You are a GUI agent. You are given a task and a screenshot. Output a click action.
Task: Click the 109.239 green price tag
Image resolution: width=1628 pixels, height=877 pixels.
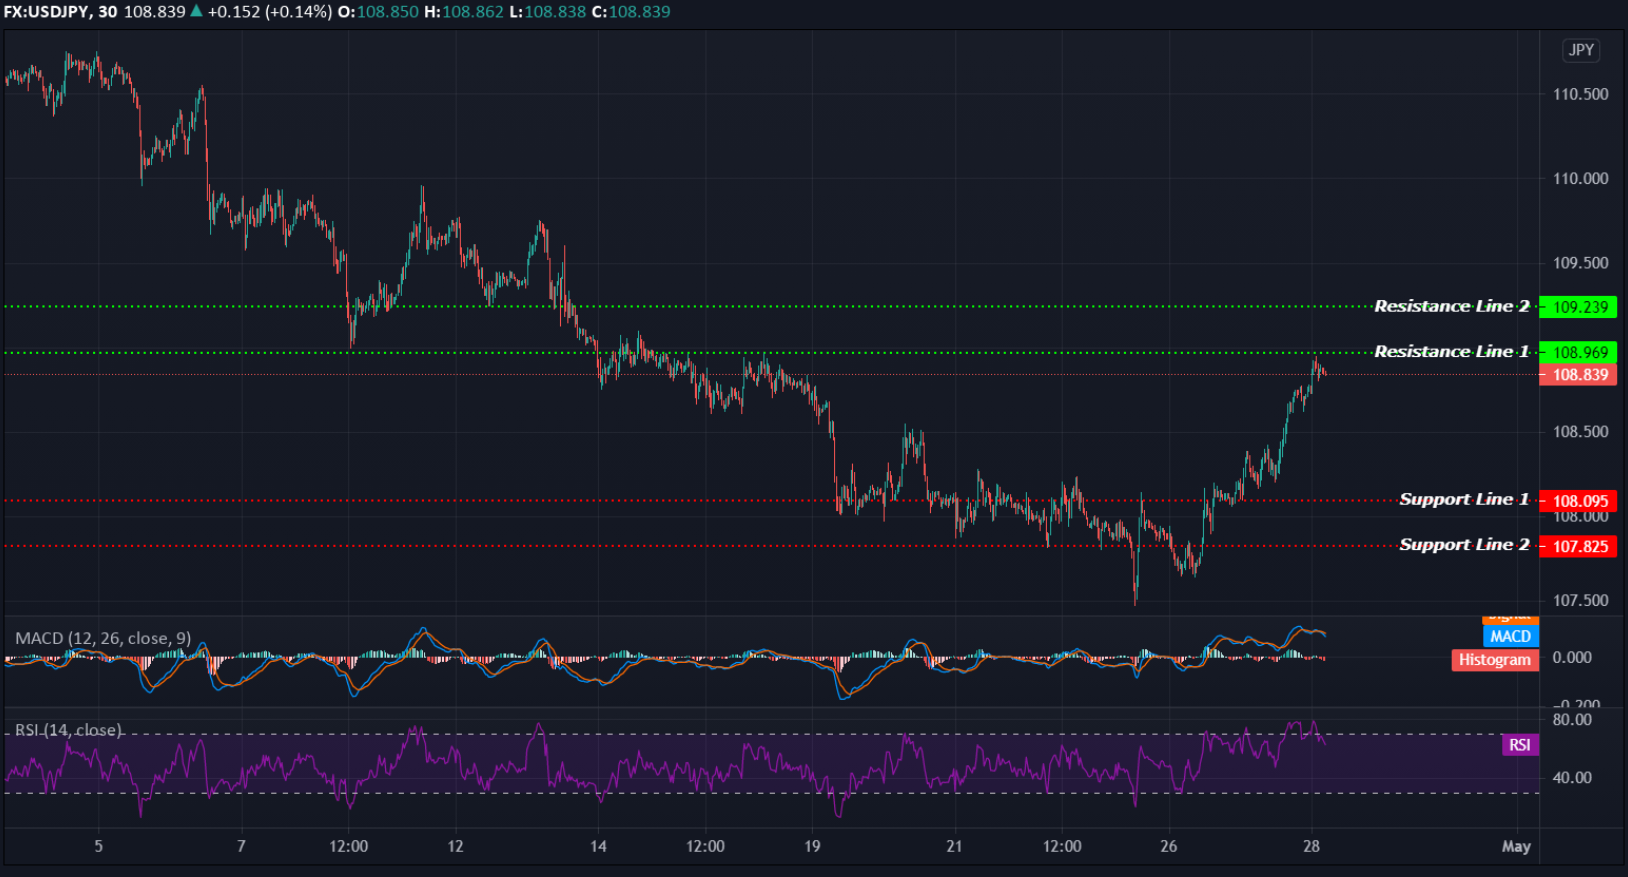pyautogui.click(x=1578, y=307)
